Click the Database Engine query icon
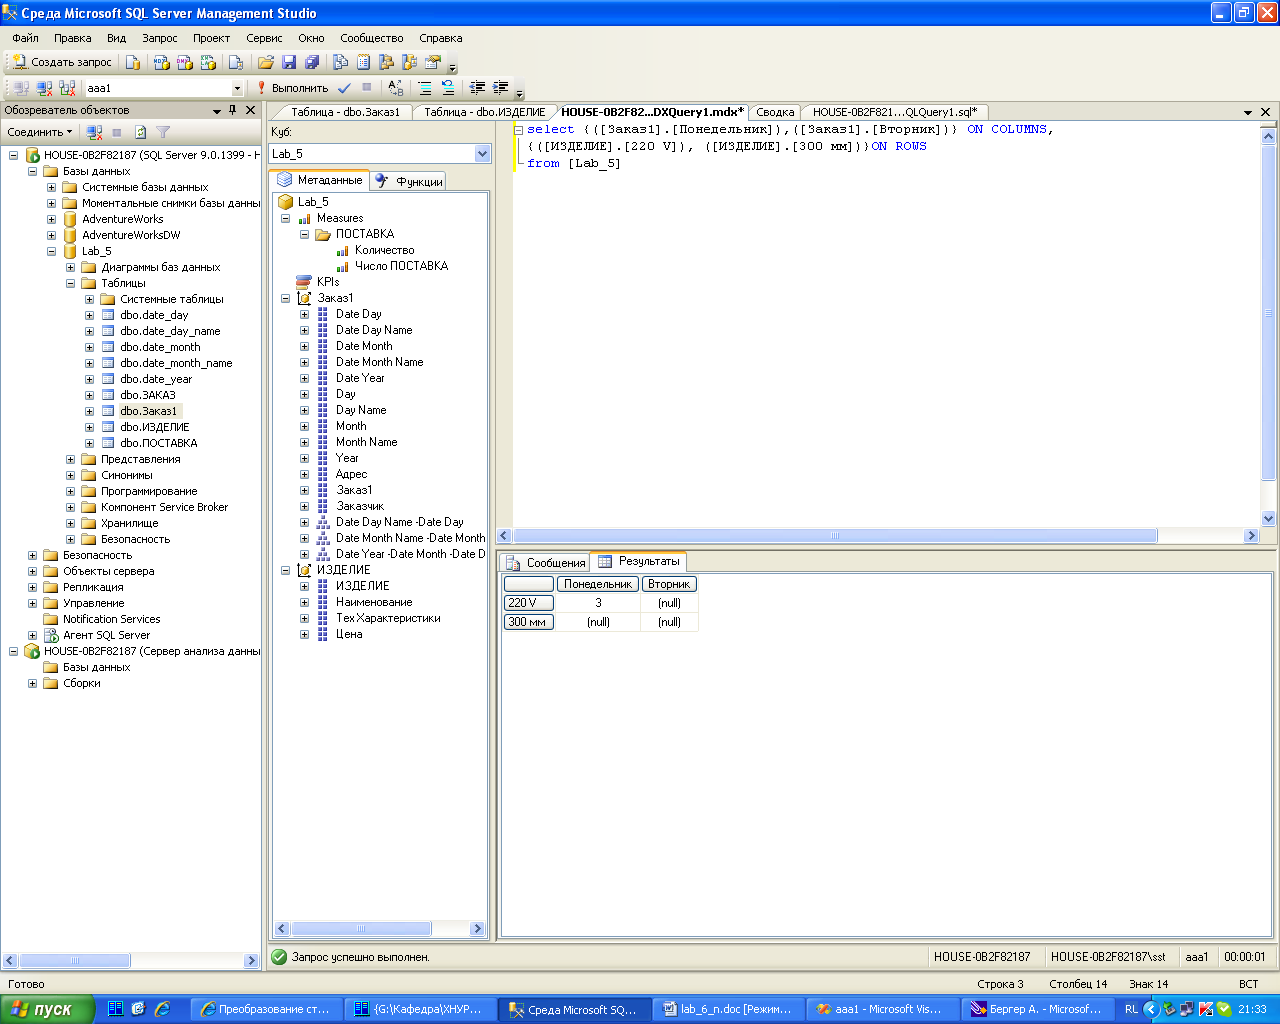 click(133, 62)
